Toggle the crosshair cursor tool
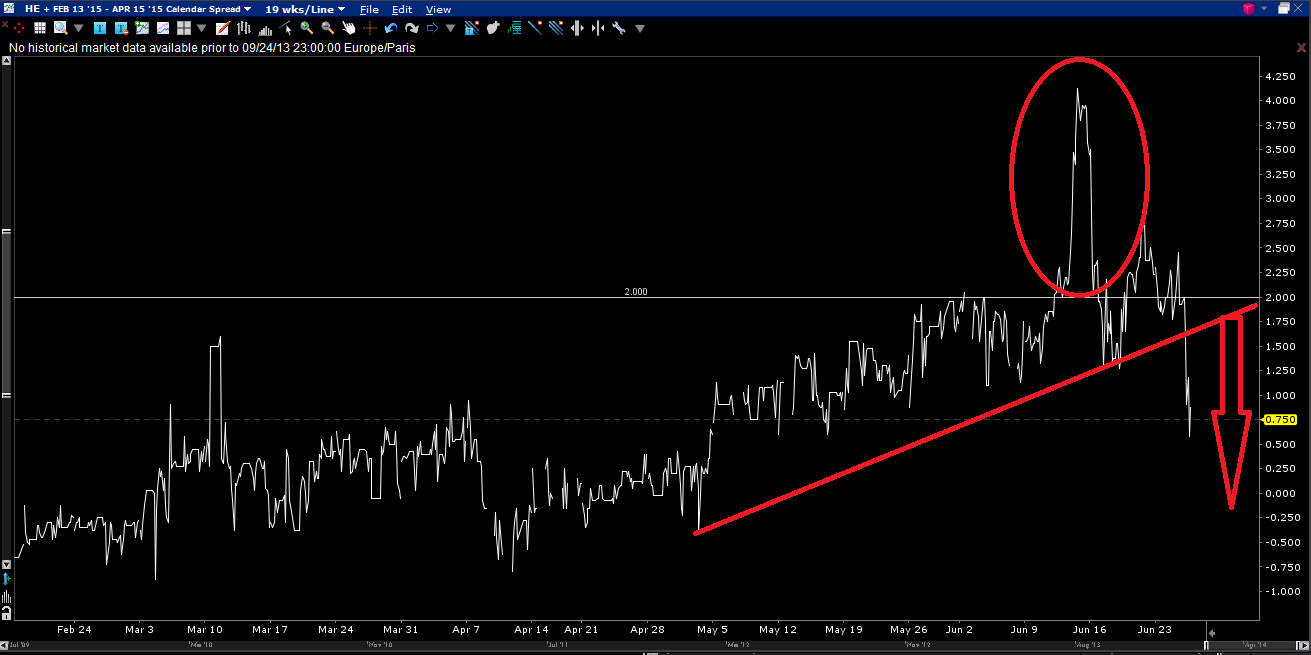The image size is (1311, 655). pos(372,28)
